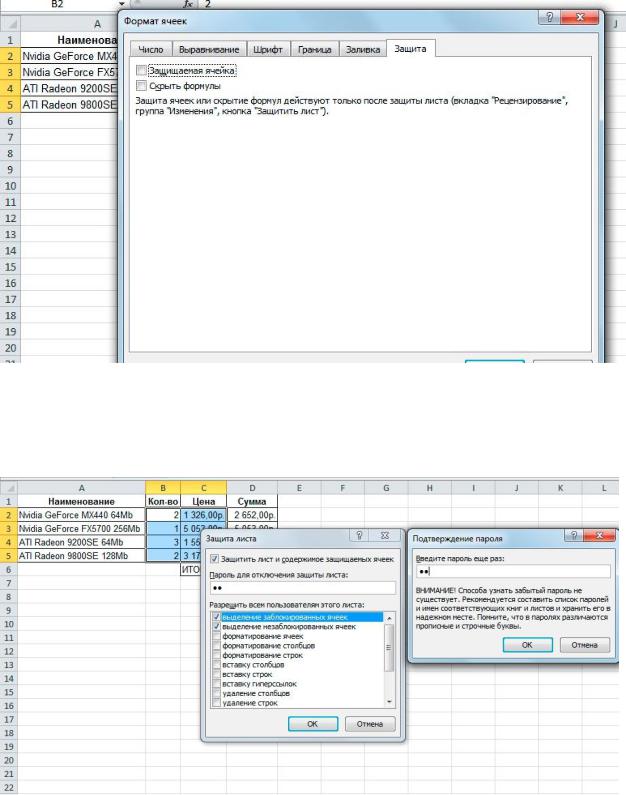Focus the Введите пароль еще раз field
Screen dimensions: 626x795
tap(513, 571)
